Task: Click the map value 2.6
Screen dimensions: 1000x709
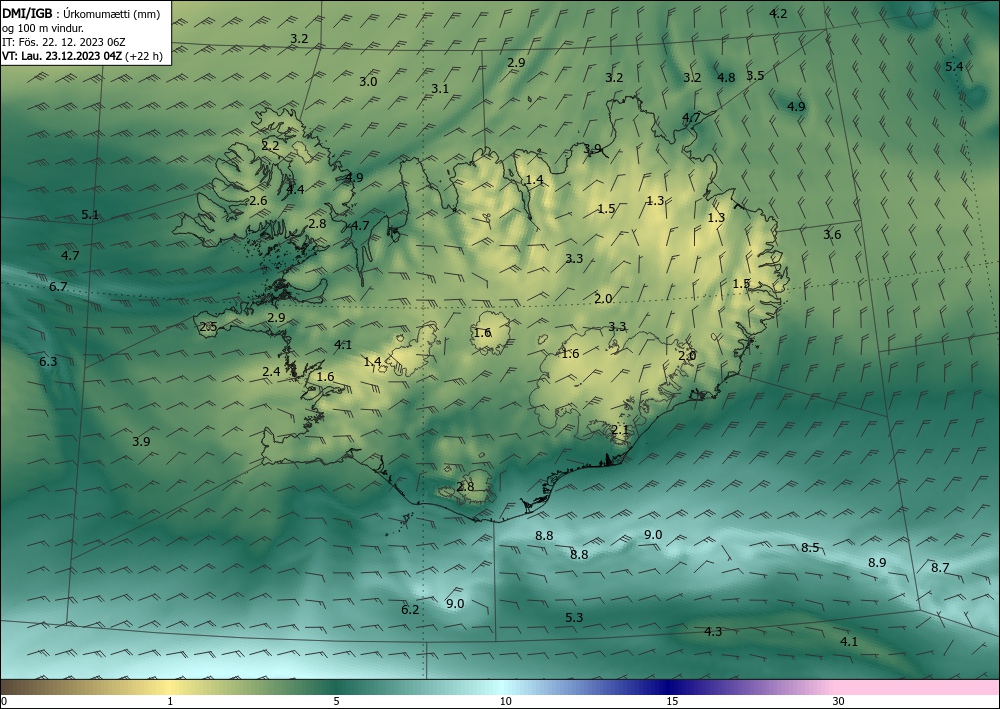Action: (258, 200)
